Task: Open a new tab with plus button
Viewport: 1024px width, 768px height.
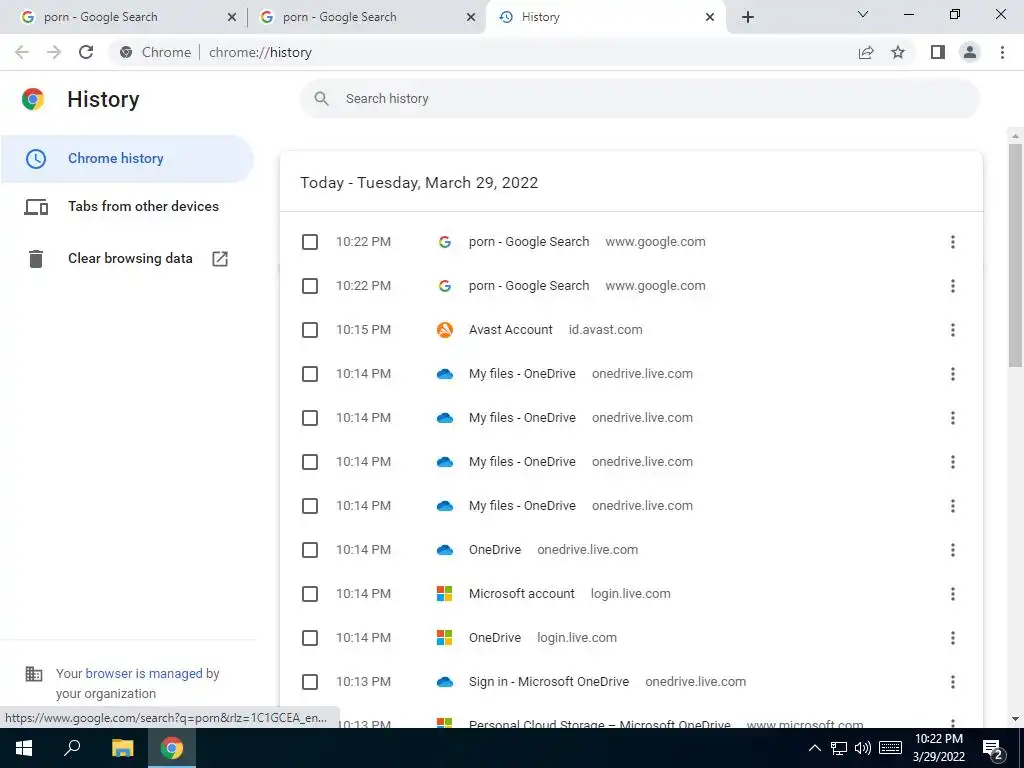Action: point(748,17)
